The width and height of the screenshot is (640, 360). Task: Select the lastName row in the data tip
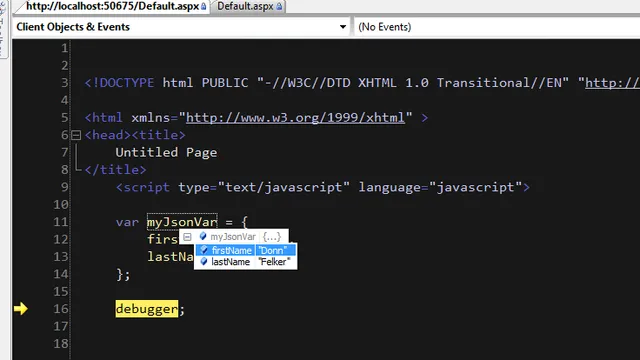(x=246, y=262)
